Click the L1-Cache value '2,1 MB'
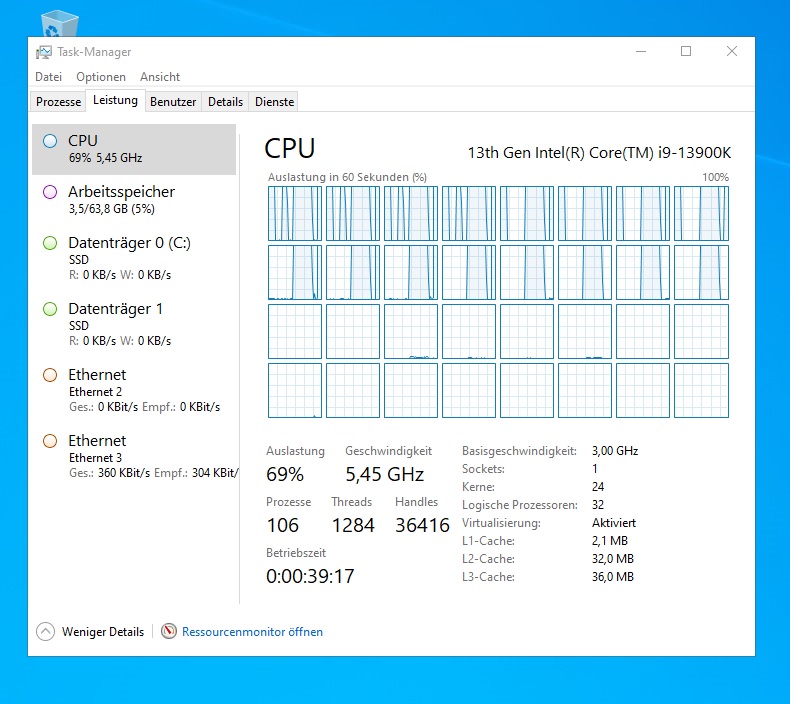The height and width of the screenshot is (704, 790). pyautogui.click(x=610, y=541)
